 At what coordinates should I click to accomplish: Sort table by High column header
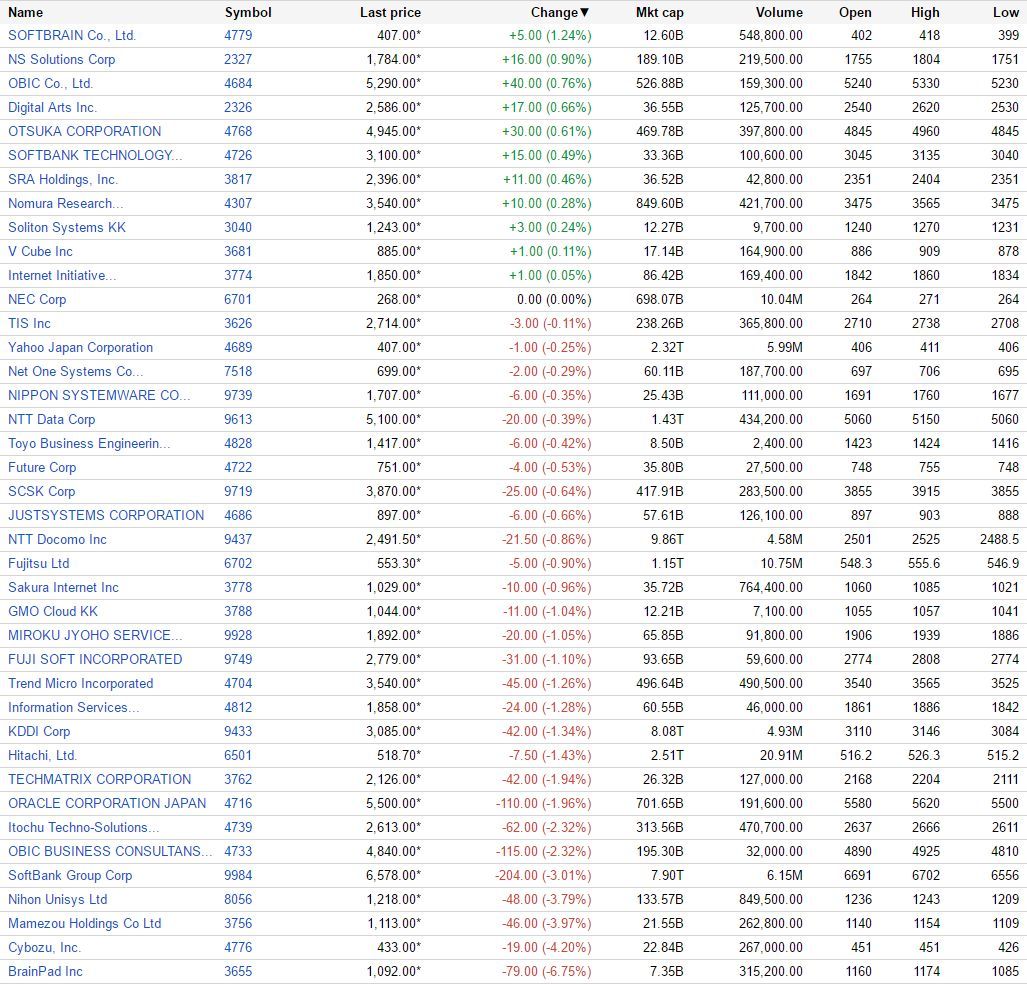[x=925, y=12]
